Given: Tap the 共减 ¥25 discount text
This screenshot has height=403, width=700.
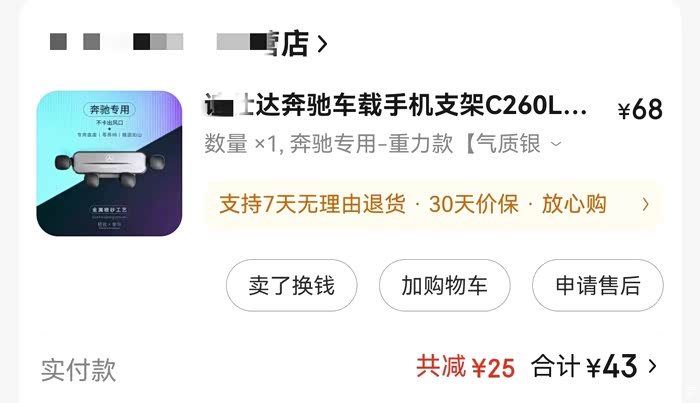Looking at the screenshot, I should (466, 367).
